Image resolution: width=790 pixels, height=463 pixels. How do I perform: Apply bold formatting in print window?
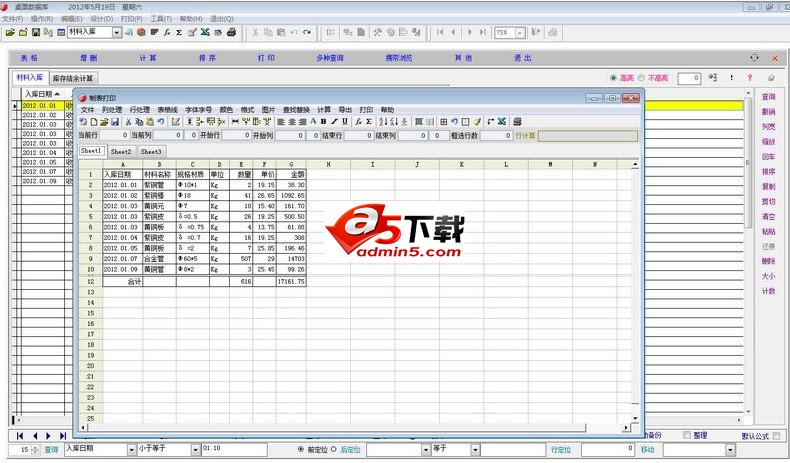point(323,121)
